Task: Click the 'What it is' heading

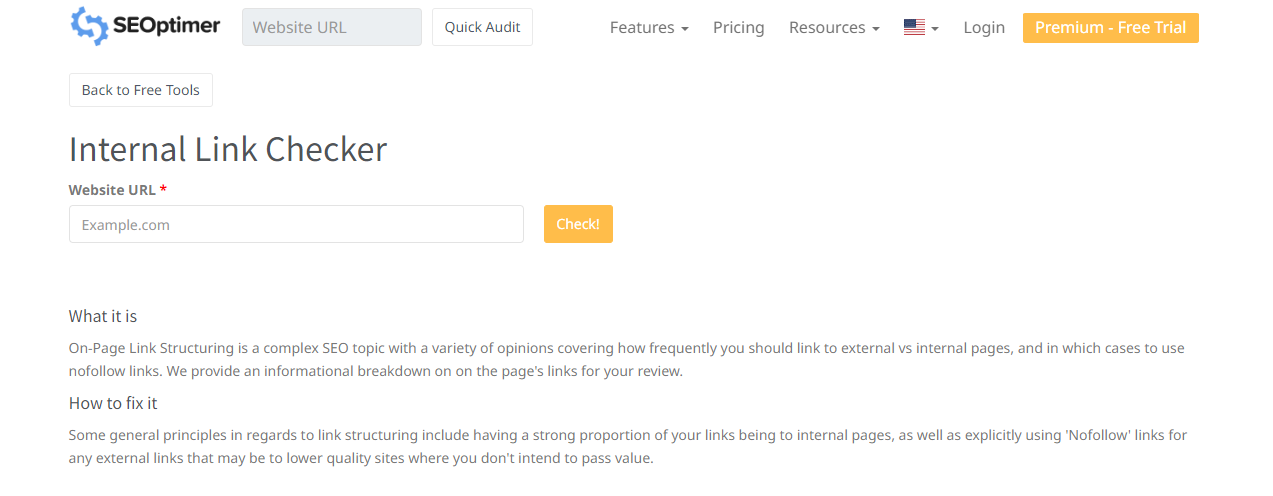Action: (x=103, y=316)
